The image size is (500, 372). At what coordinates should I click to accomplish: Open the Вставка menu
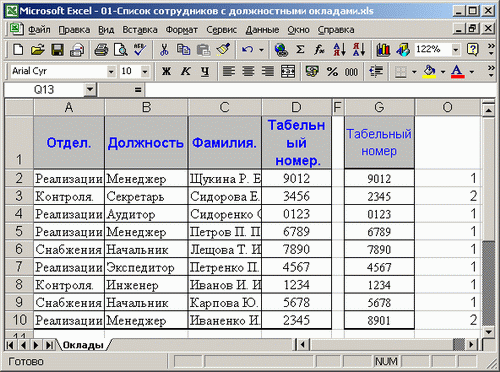point(140,30)
